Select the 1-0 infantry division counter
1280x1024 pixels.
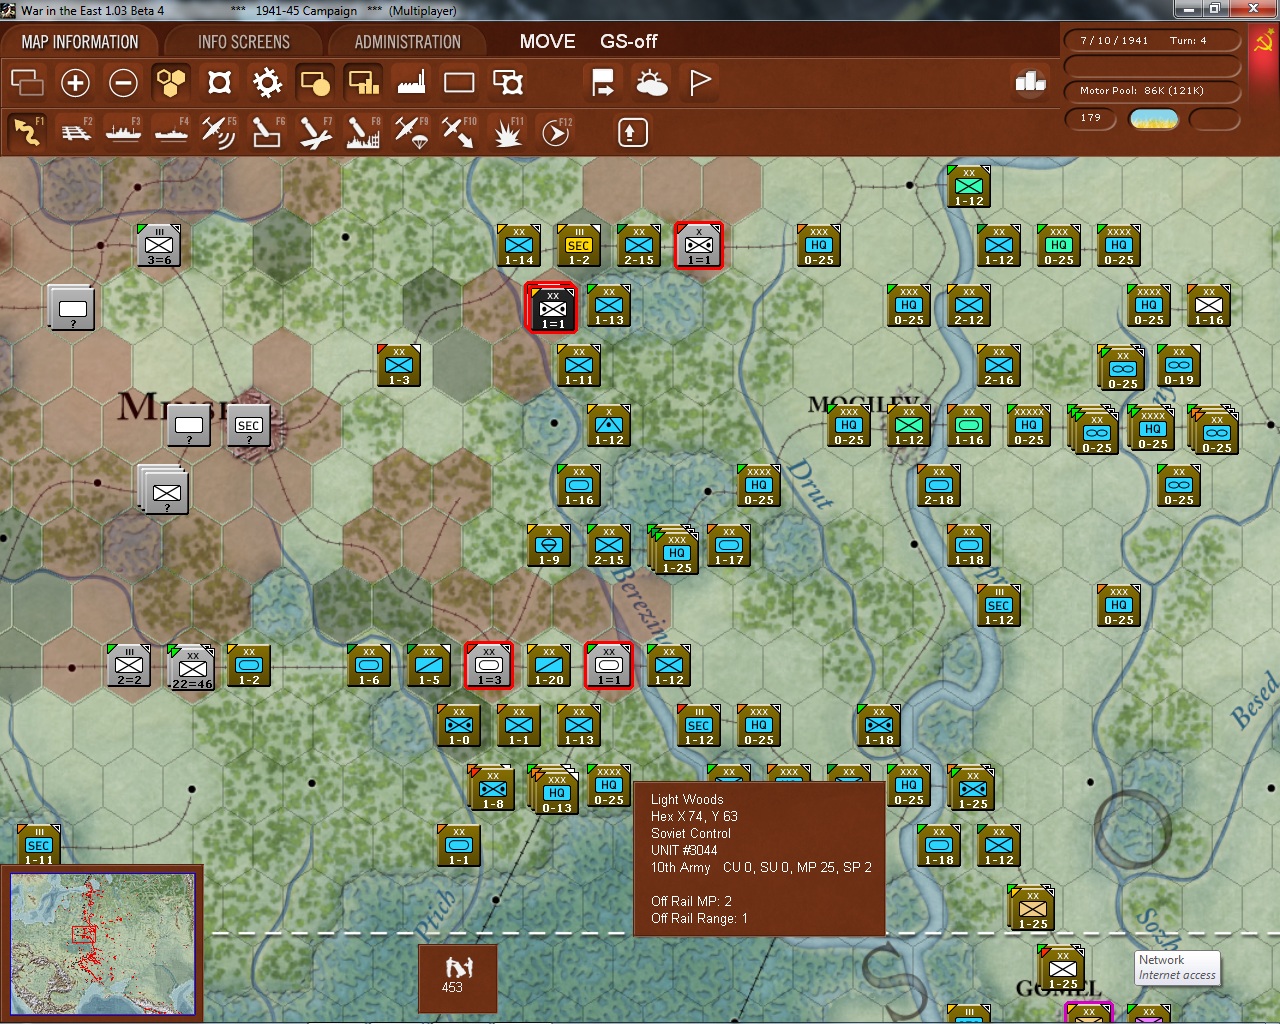tap(459, 725)
